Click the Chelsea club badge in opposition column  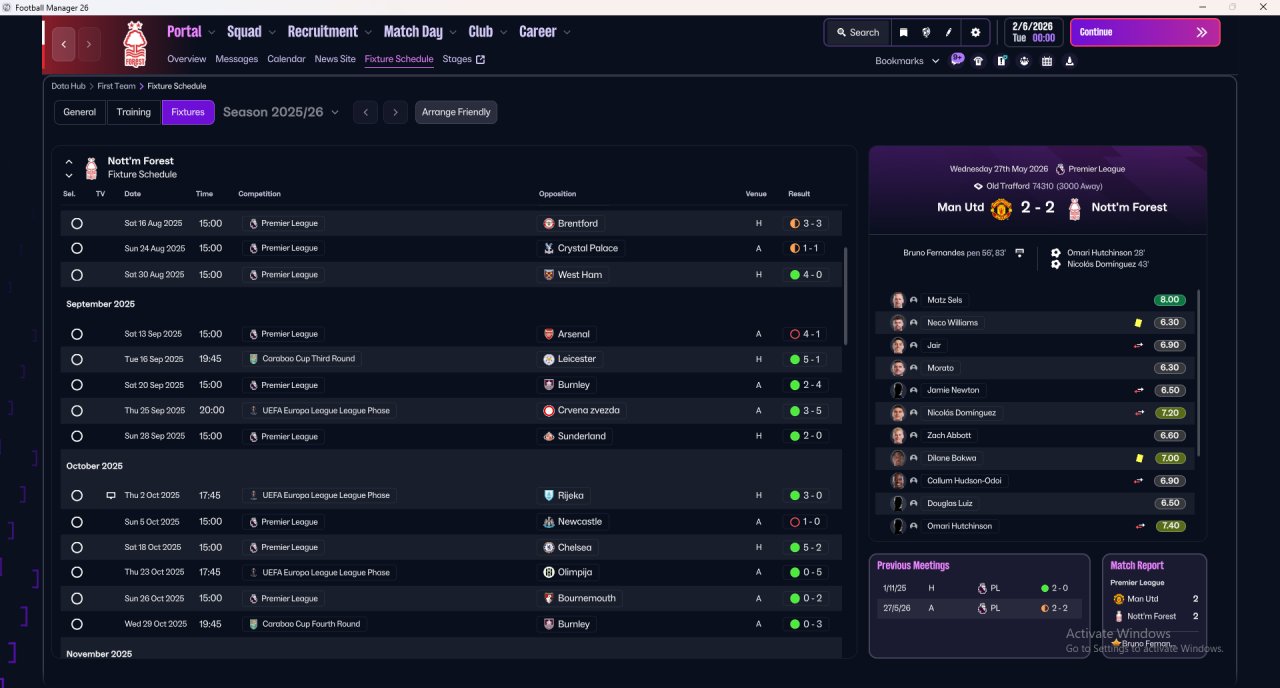coord(548,547)
